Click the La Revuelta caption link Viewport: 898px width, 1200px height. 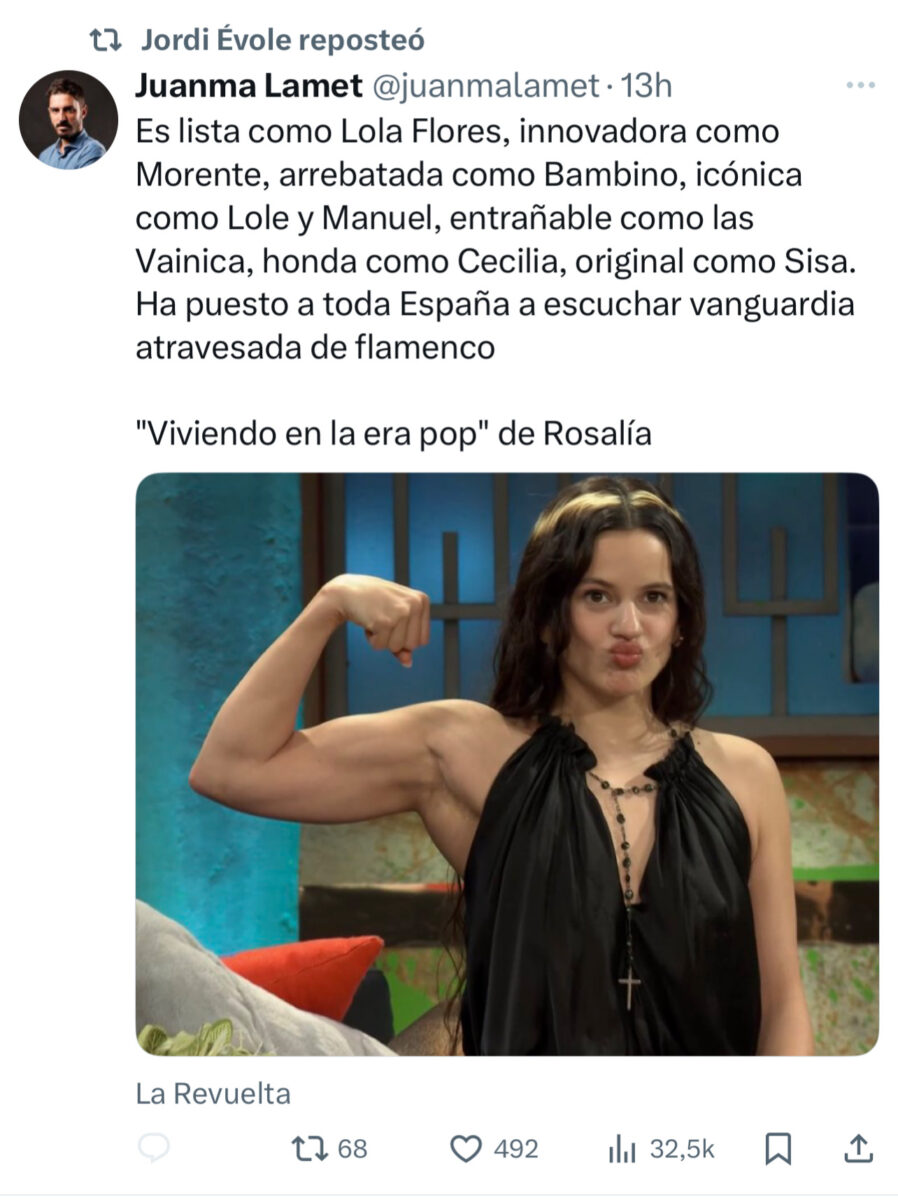213,1094
